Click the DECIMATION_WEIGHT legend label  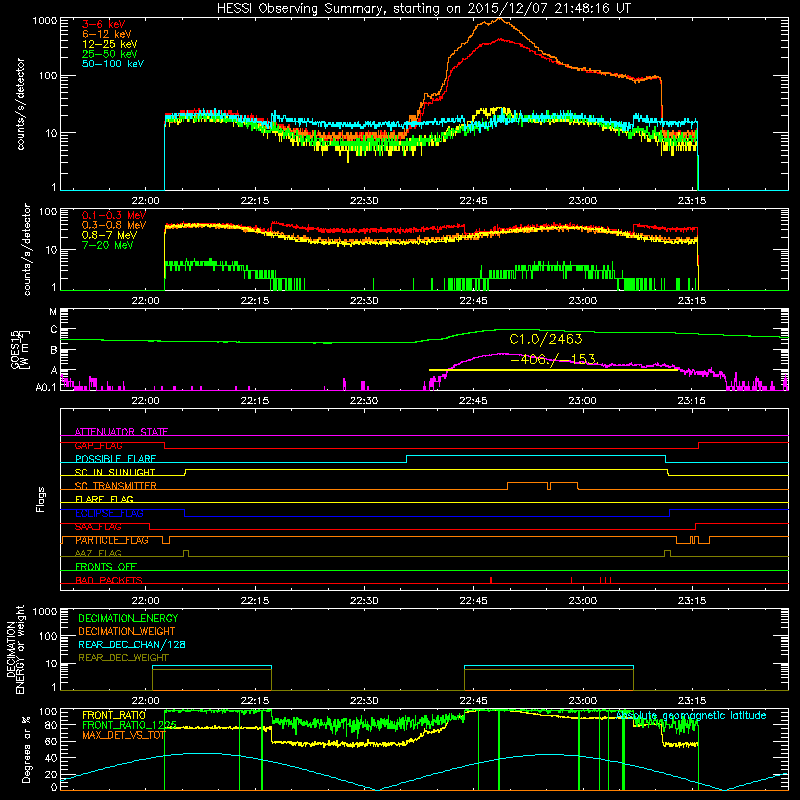(x=127, y=631)
